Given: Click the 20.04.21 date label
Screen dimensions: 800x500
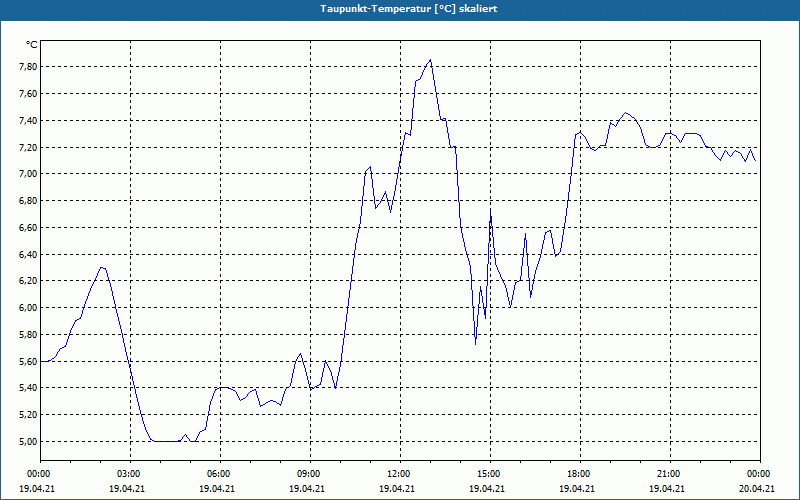Looking at the screenshot, I should point(757,488).
